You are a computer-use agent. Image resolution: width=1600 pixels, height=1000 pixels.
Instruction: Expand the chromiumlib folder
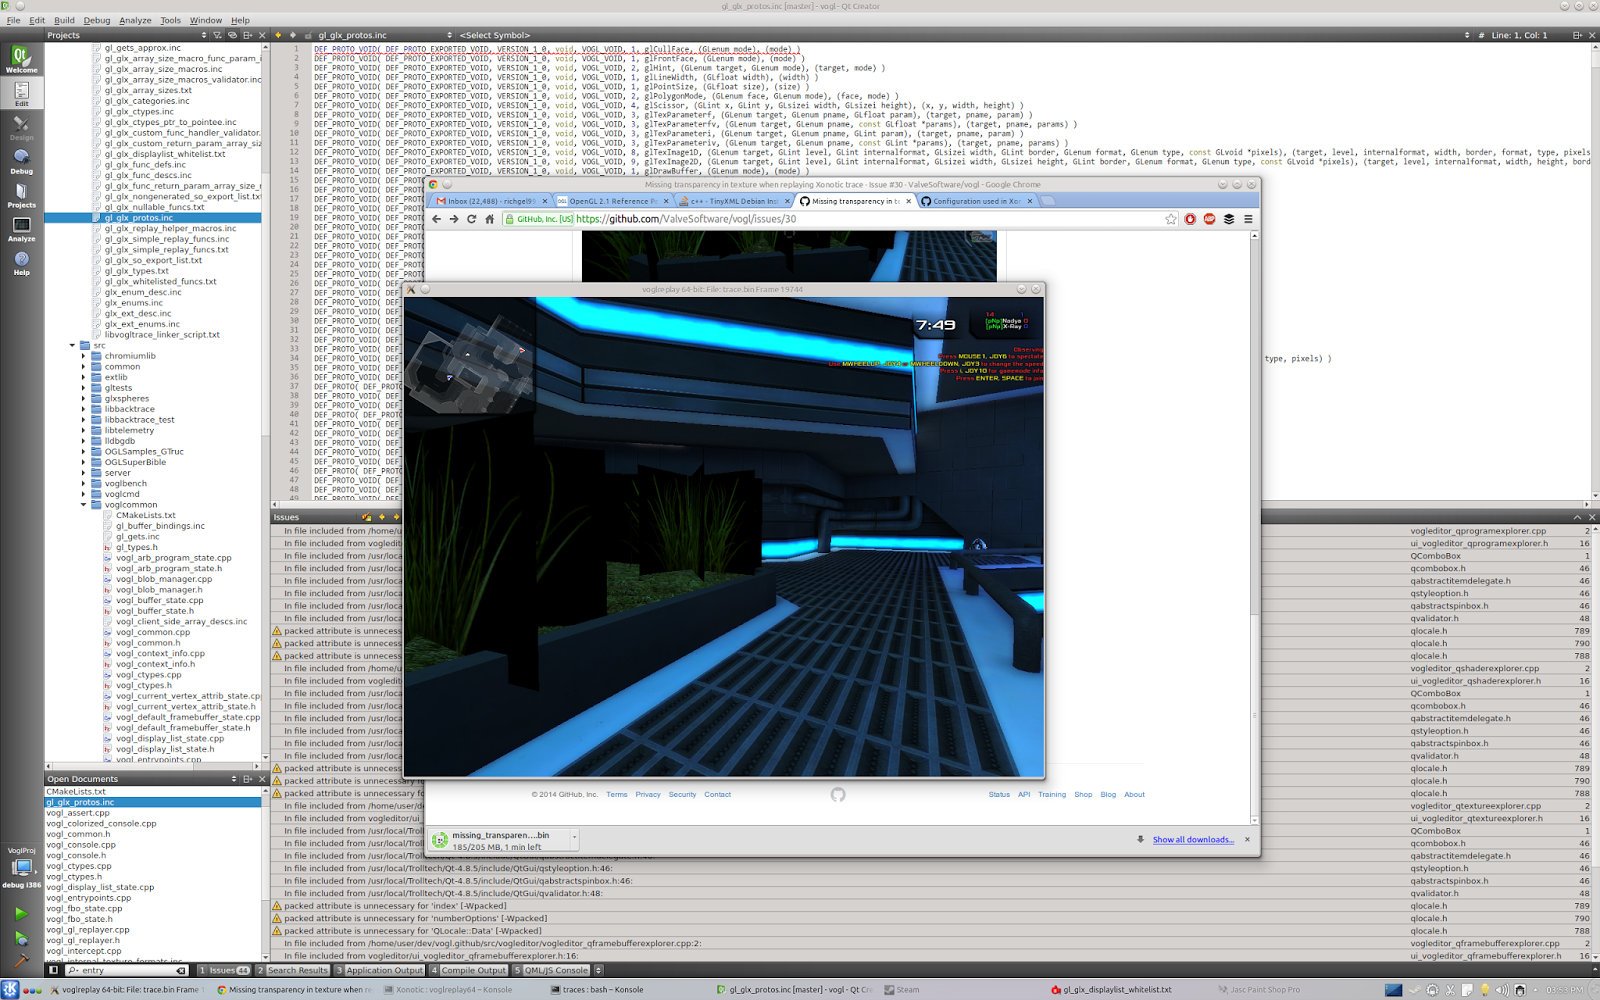84,356
